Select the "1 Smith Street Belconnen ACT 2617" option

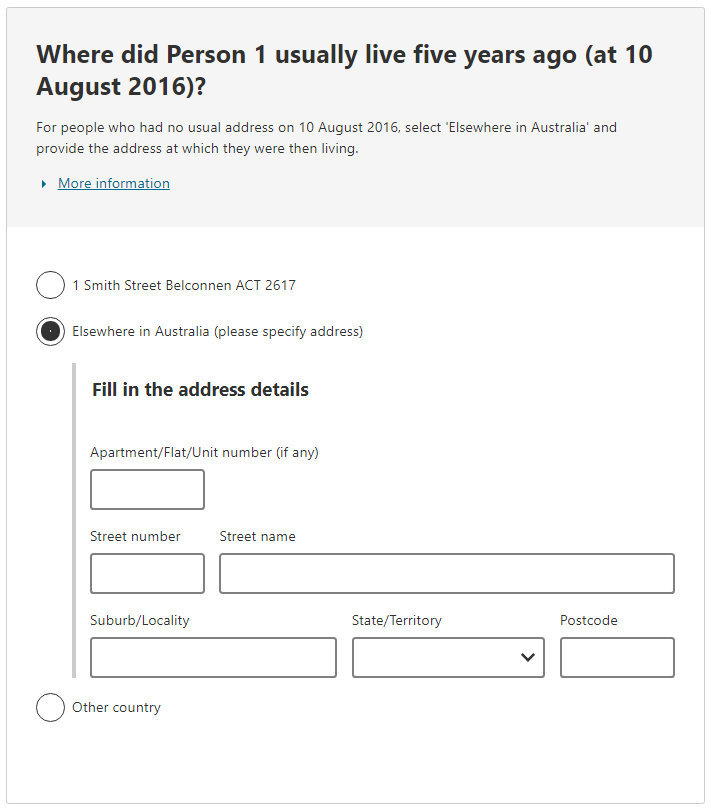coord(50,285)
